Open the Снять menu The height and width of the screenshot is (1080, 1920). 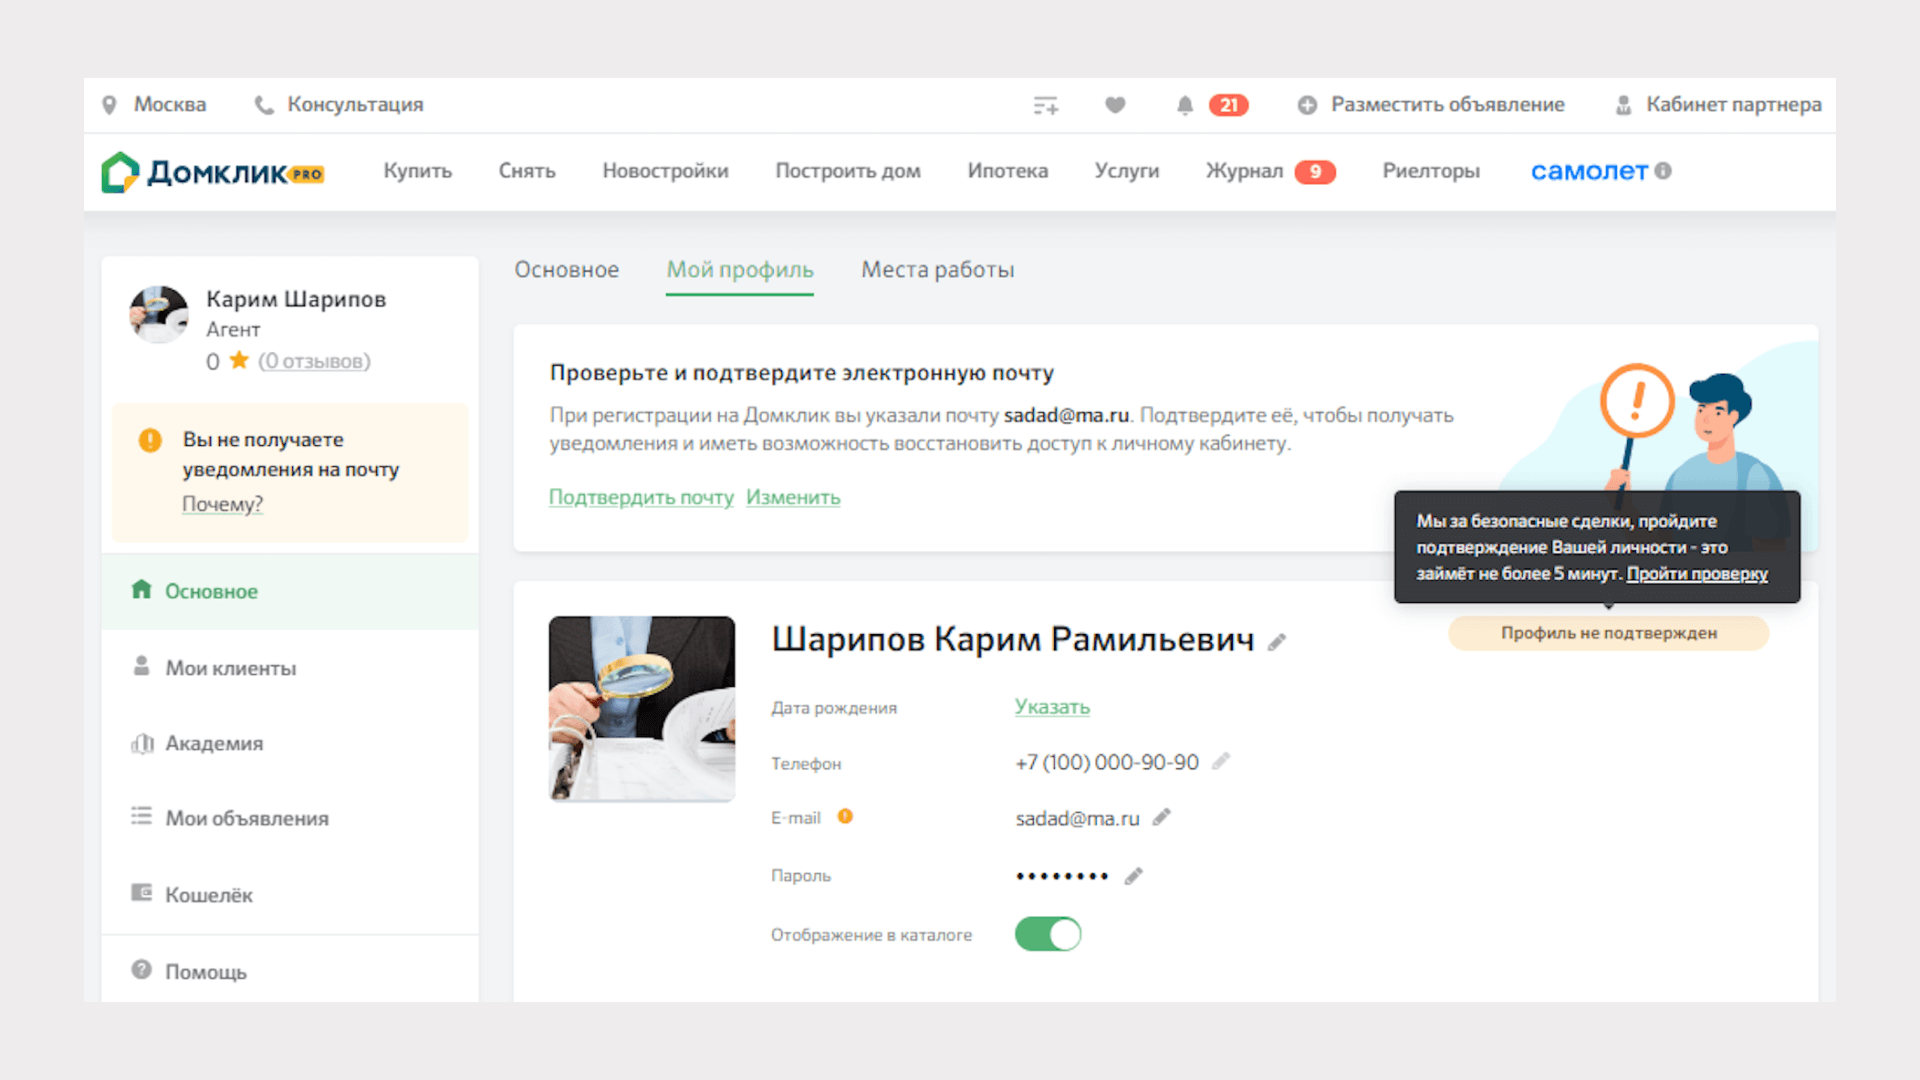(527, 171)
